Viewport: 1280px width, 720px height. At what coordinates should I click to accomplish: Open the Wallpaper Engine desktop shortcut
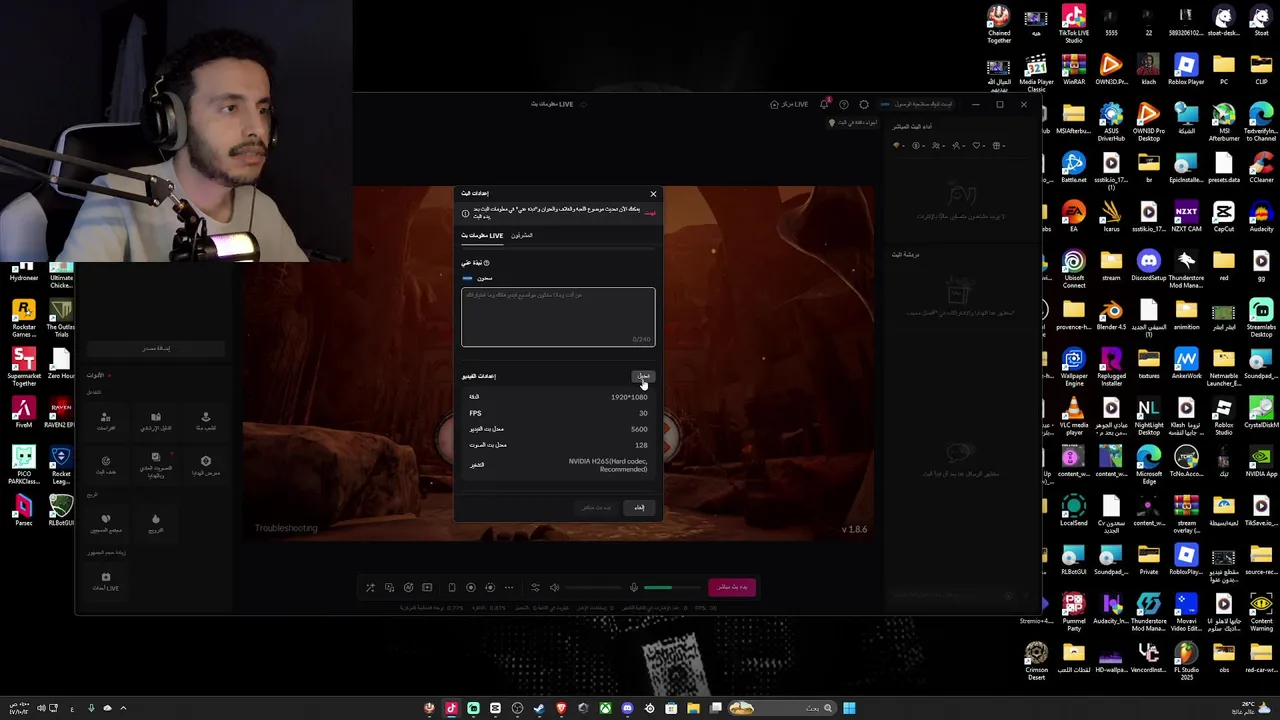pyautogui.click(x=1074, y=368)
